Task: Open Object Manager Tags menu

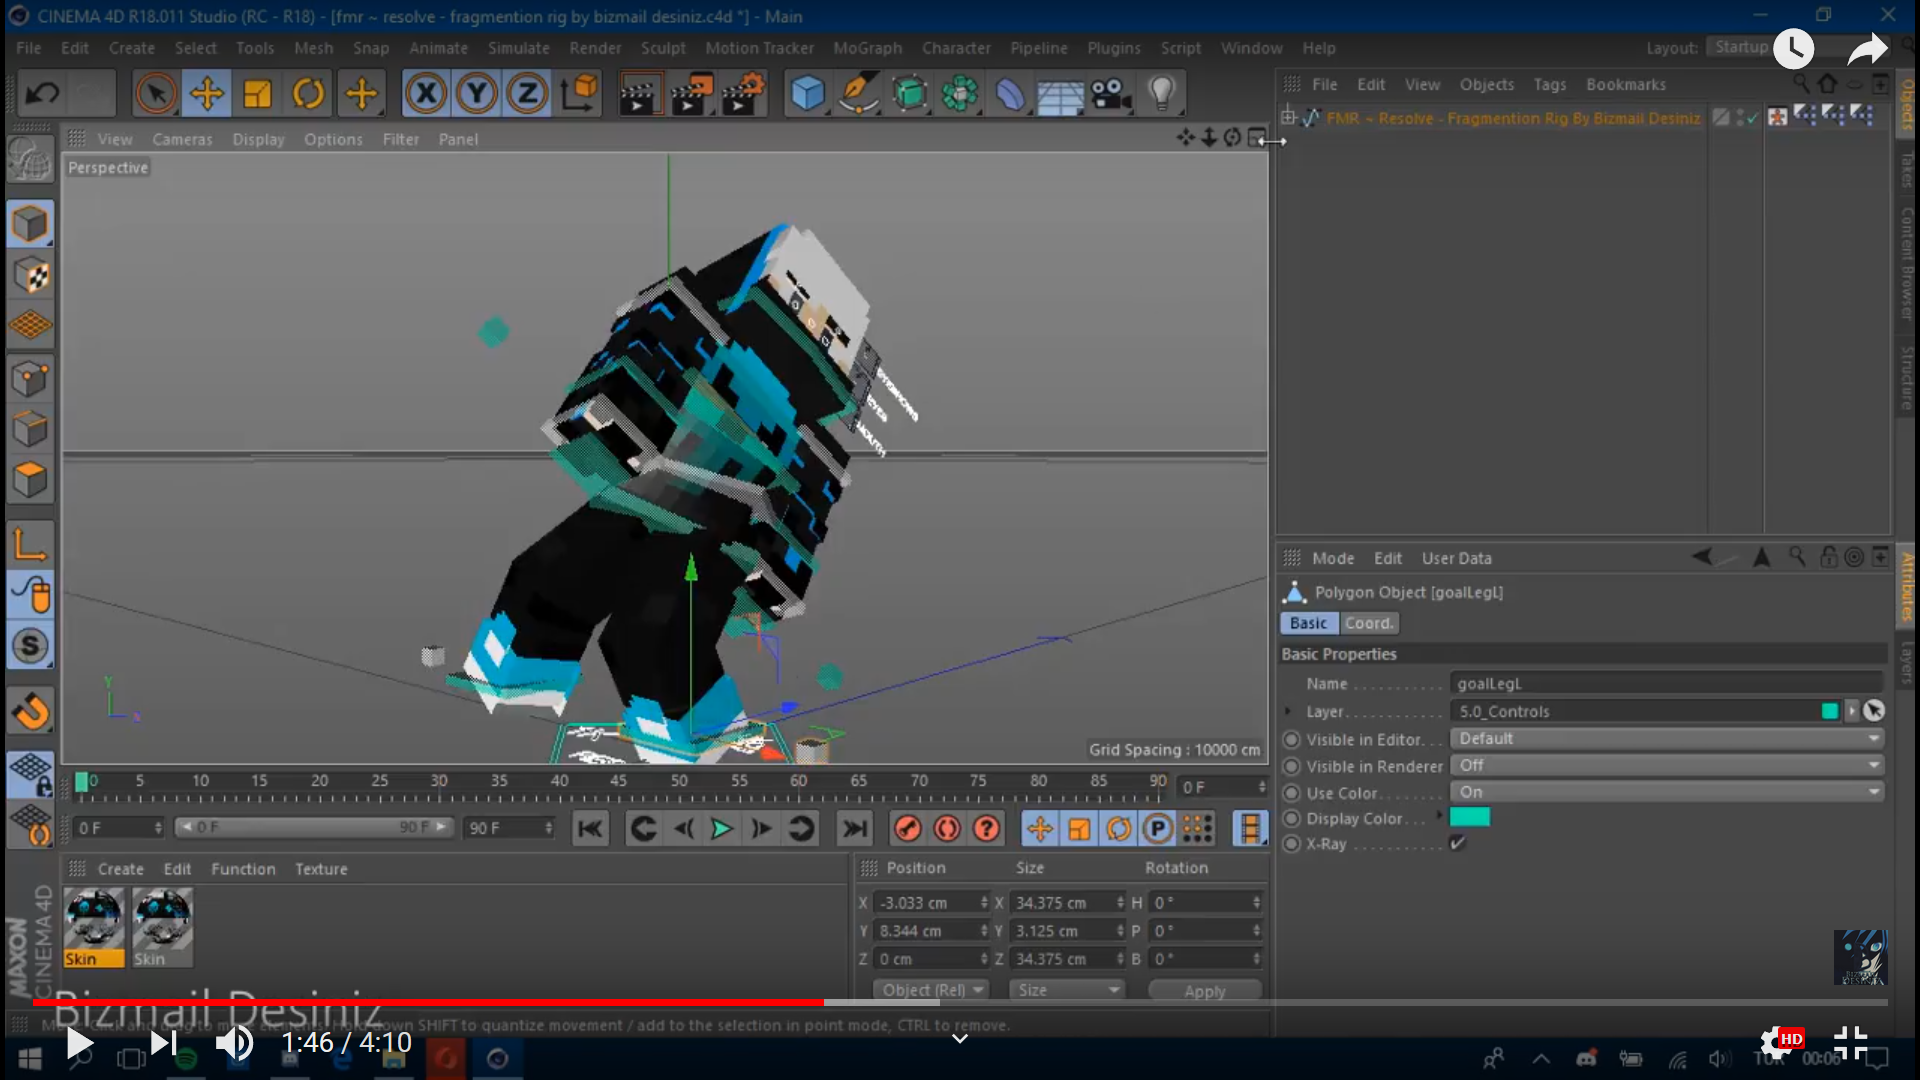Action: click(x=1550, y=85)
